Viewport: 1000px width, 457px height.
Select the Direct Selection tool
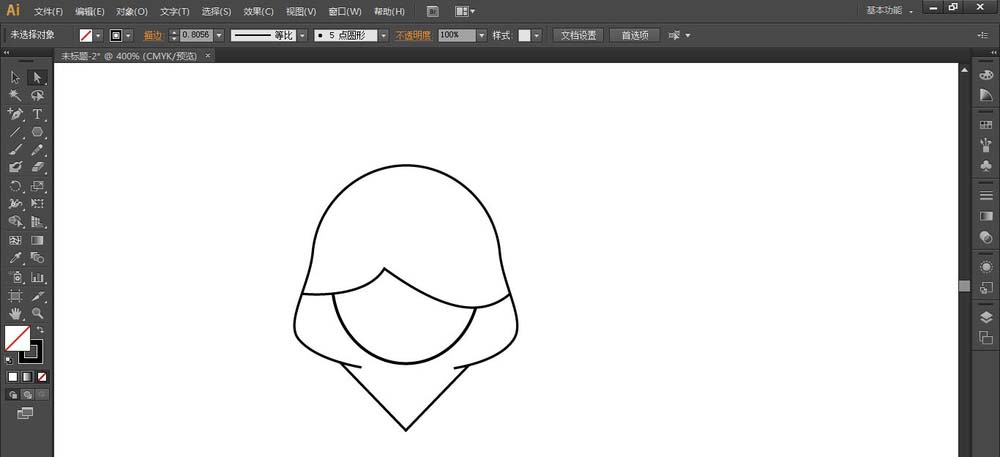tap(37, 77)
